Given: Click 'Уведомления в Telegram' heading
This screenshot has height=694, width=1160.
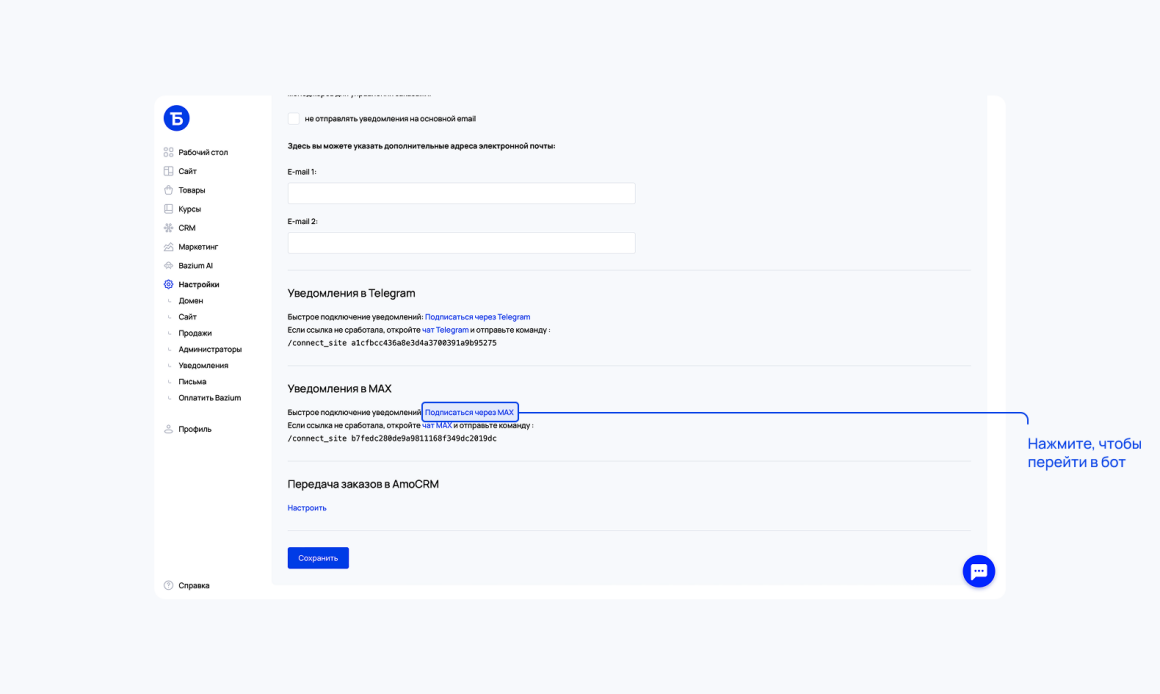Looking at the screenshot, I should coord(351,293).
